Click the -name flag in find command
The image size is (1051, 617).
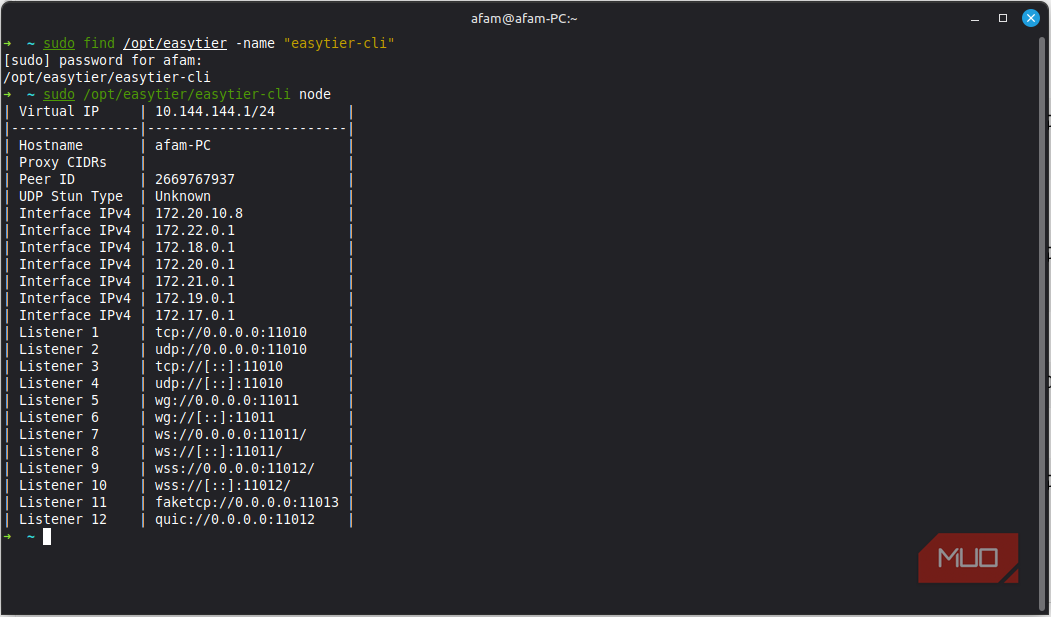[255, 44]
